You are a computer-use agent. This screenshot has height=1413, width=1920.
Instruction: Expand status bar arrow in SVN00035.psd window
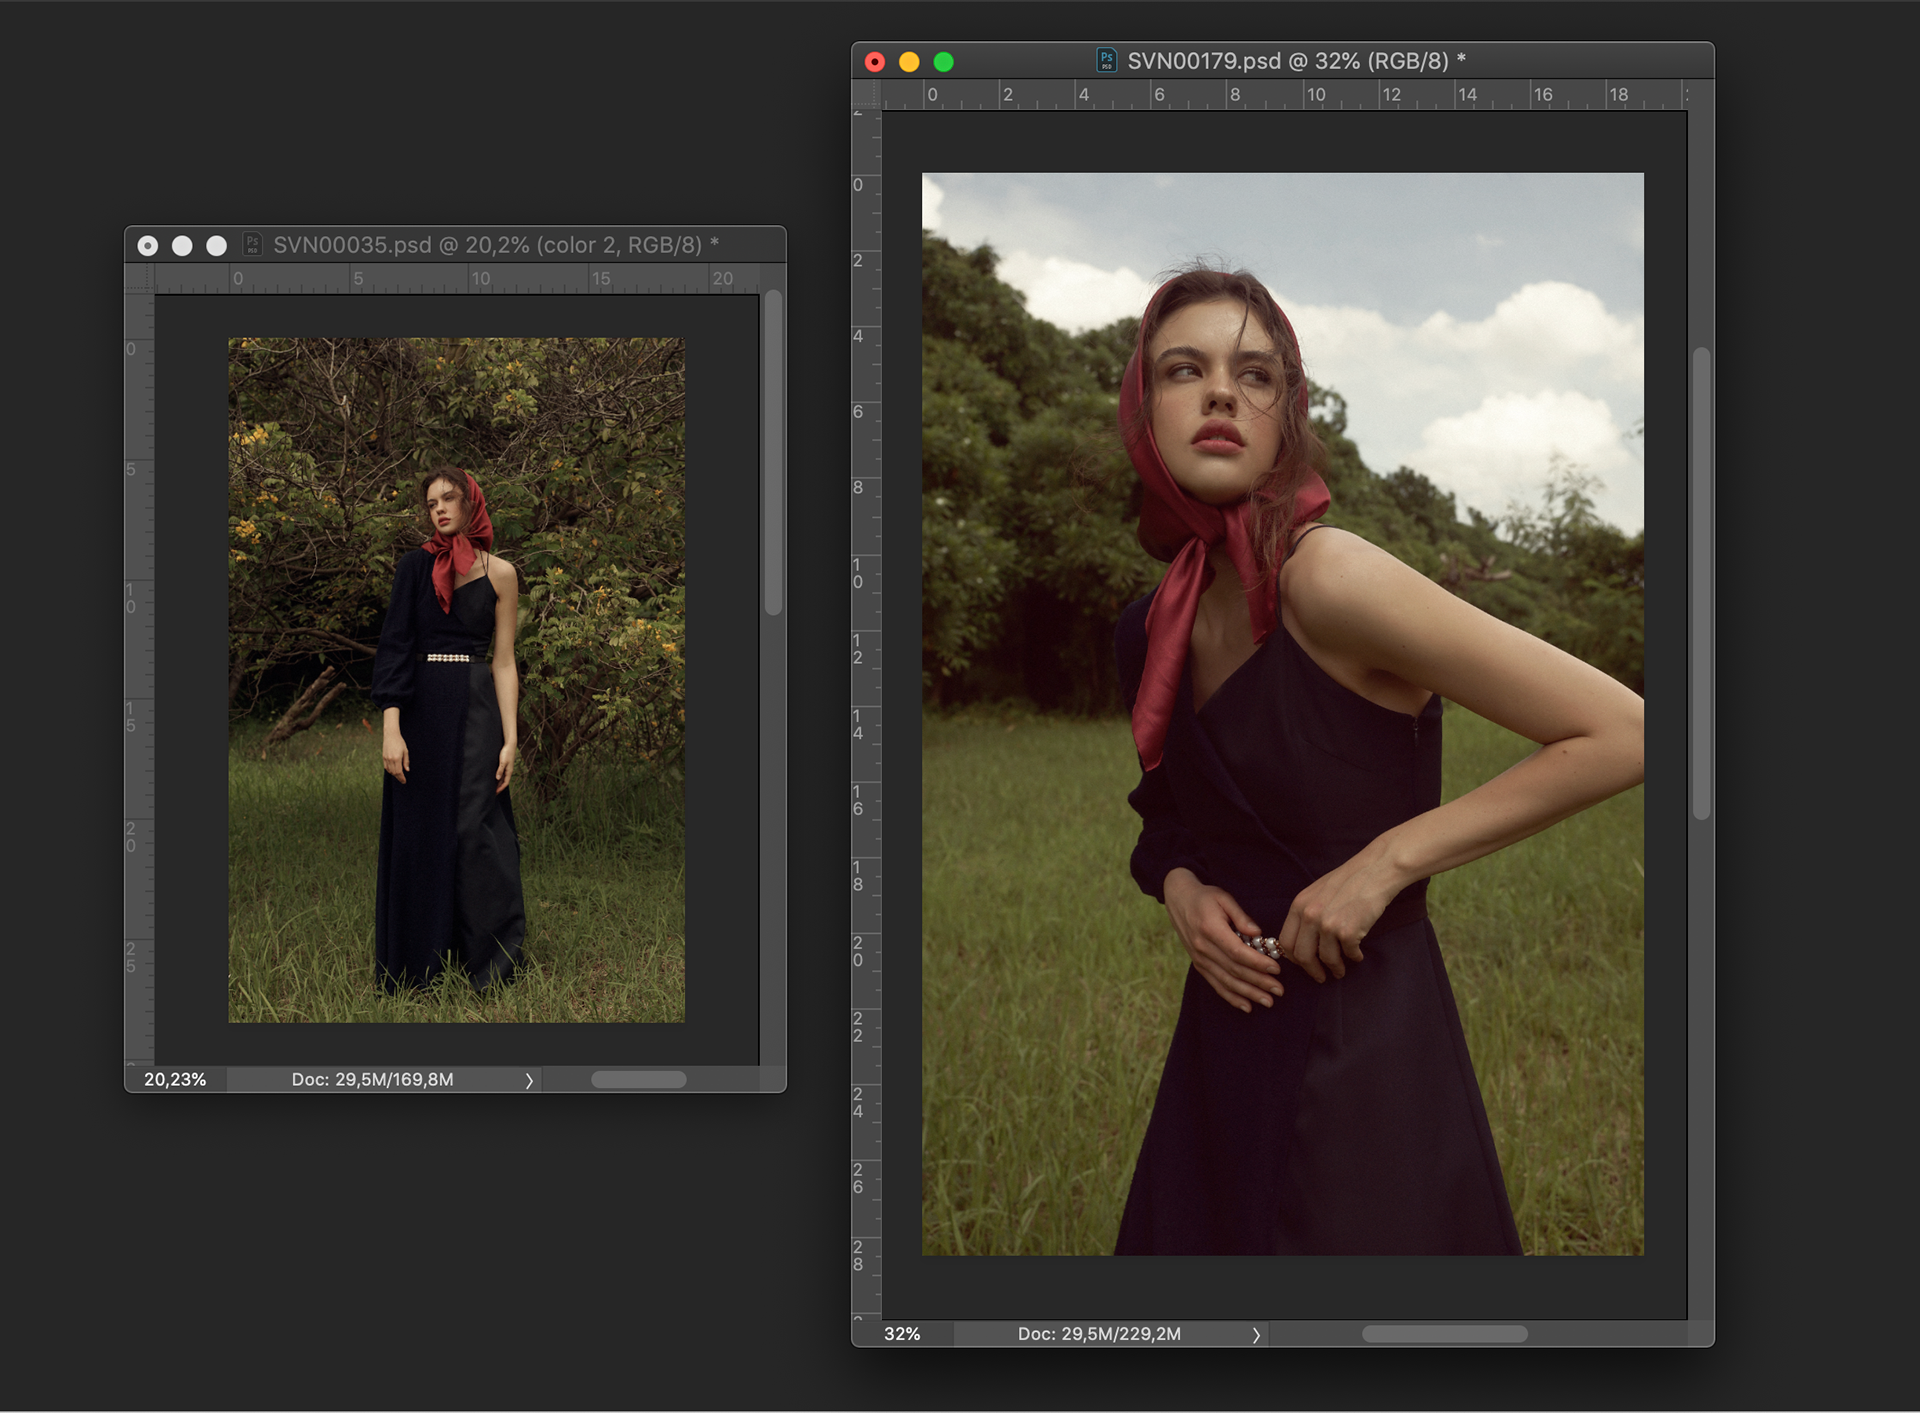(x=529, y=1080)
